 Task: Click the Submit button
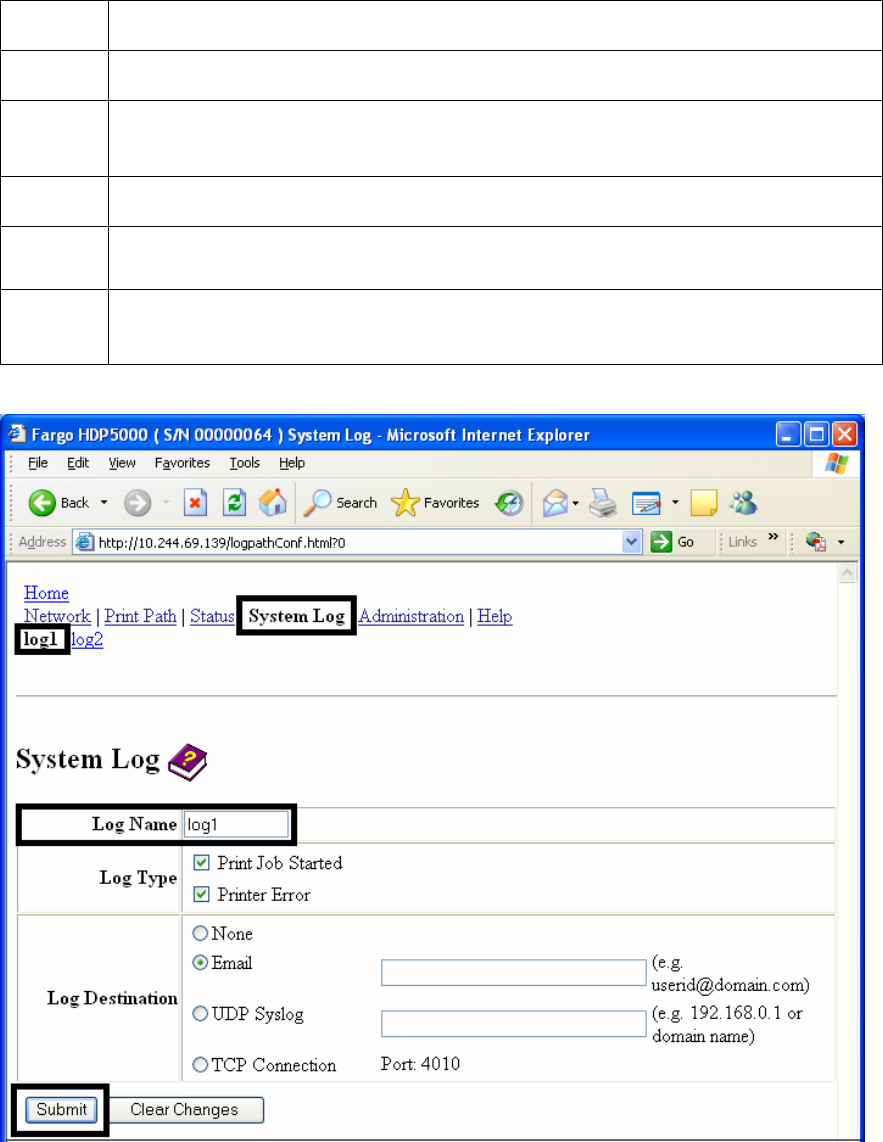[x=61, y=1109]
